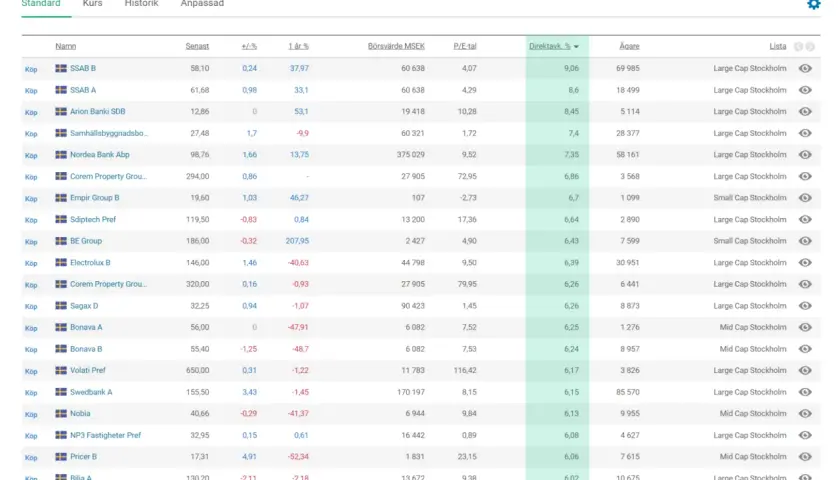
Task: Sort the table by Senast column
Action: pos(197,46)
